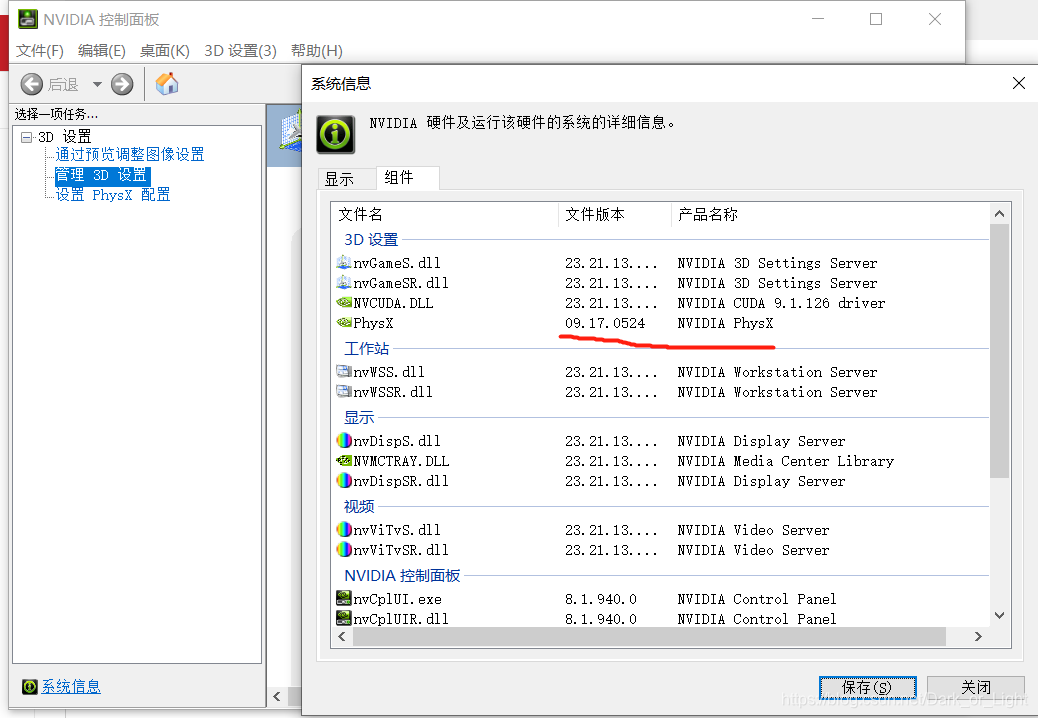The width and height of the screenshot is (1038, 718).
Task: Click the list scroll down arrow
Action: (1000, 615)
